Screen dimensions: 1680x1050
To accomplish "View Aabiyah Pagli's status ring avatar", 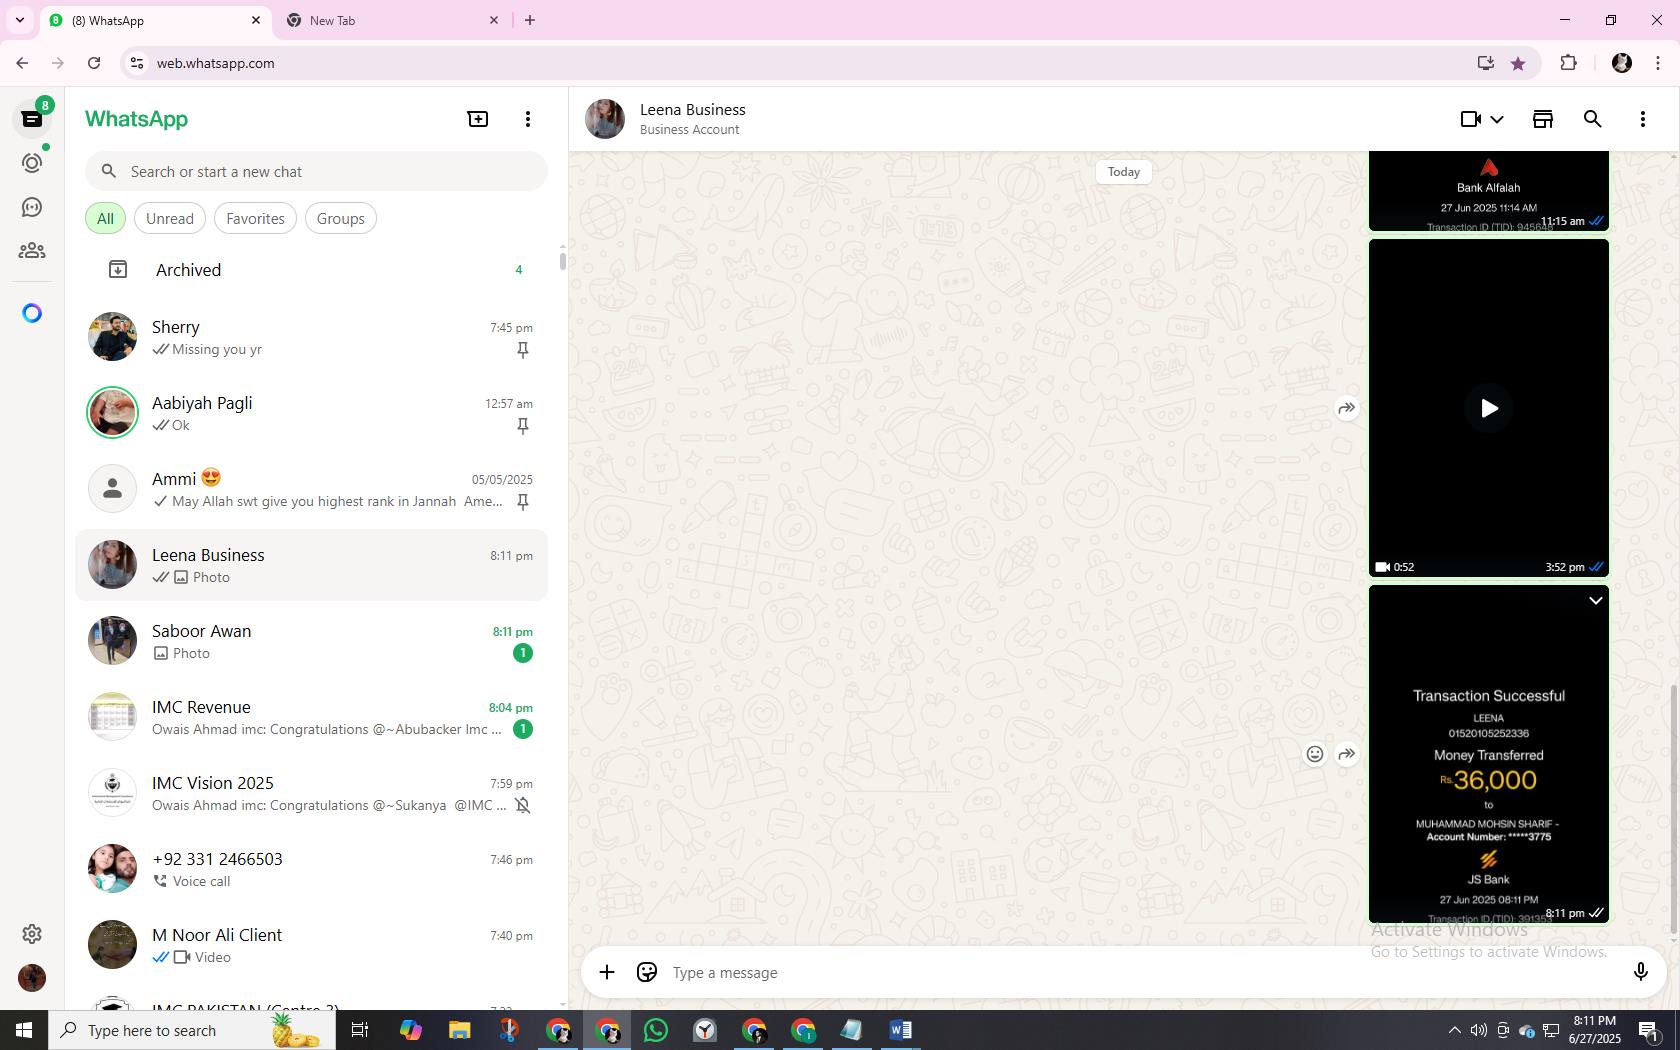I will pos(112,412).
